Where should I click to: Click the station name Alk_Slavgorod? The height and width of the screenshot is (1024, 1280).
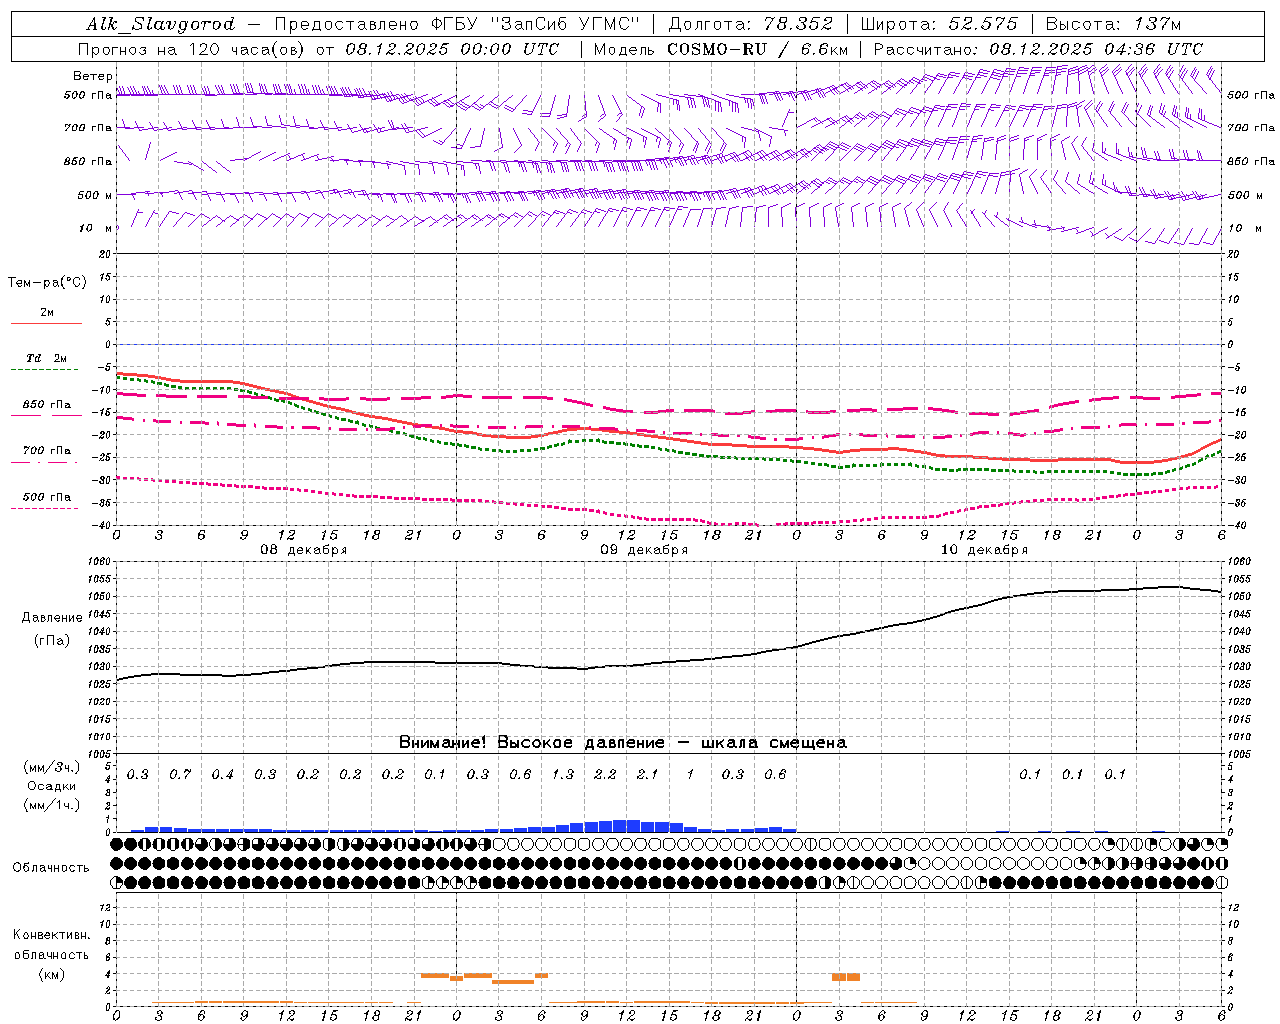point(160,24)
